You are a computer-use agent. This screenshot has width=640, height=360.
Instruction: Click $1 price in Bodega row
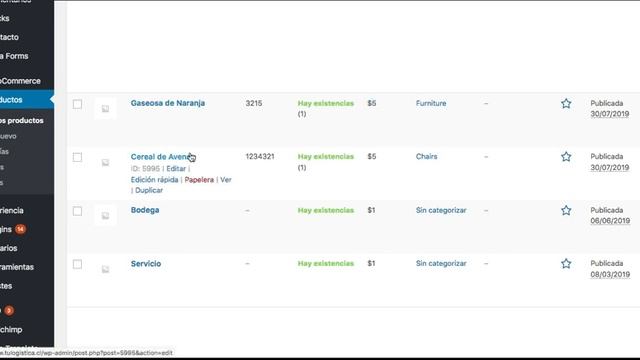tap(371, 210)
